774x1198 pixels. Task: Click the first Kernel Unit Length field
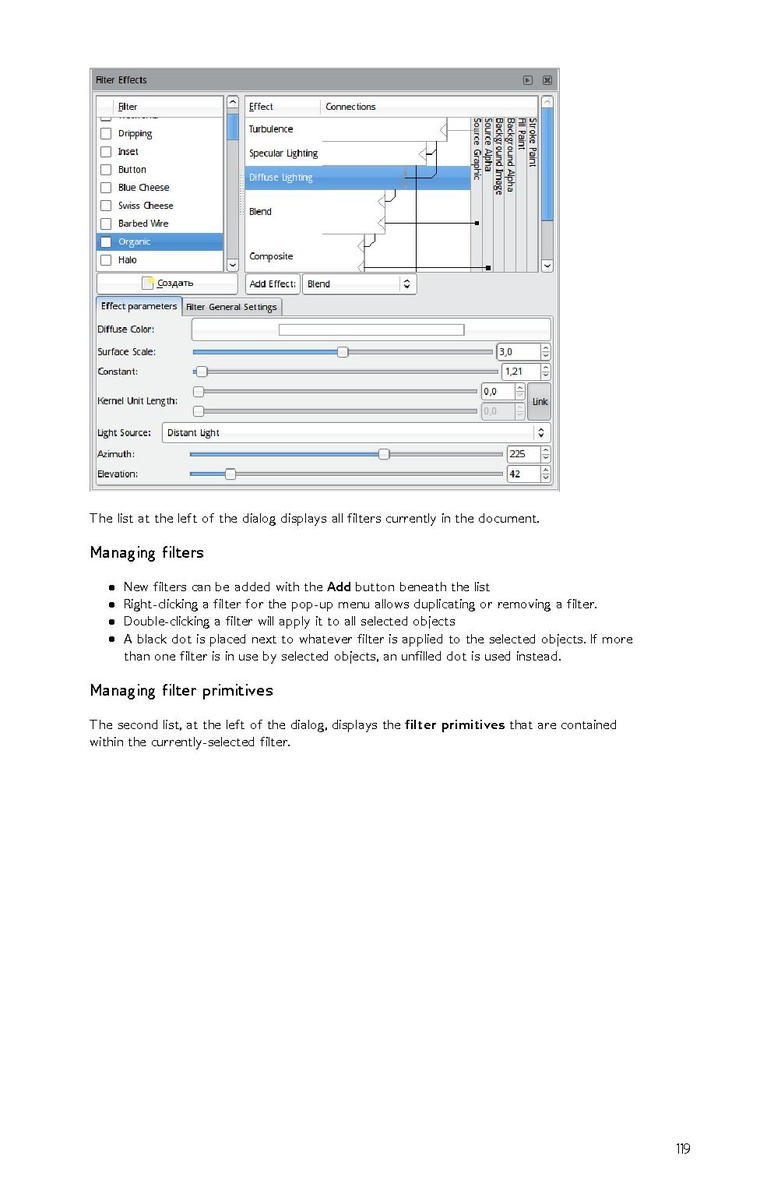(498, 392)
